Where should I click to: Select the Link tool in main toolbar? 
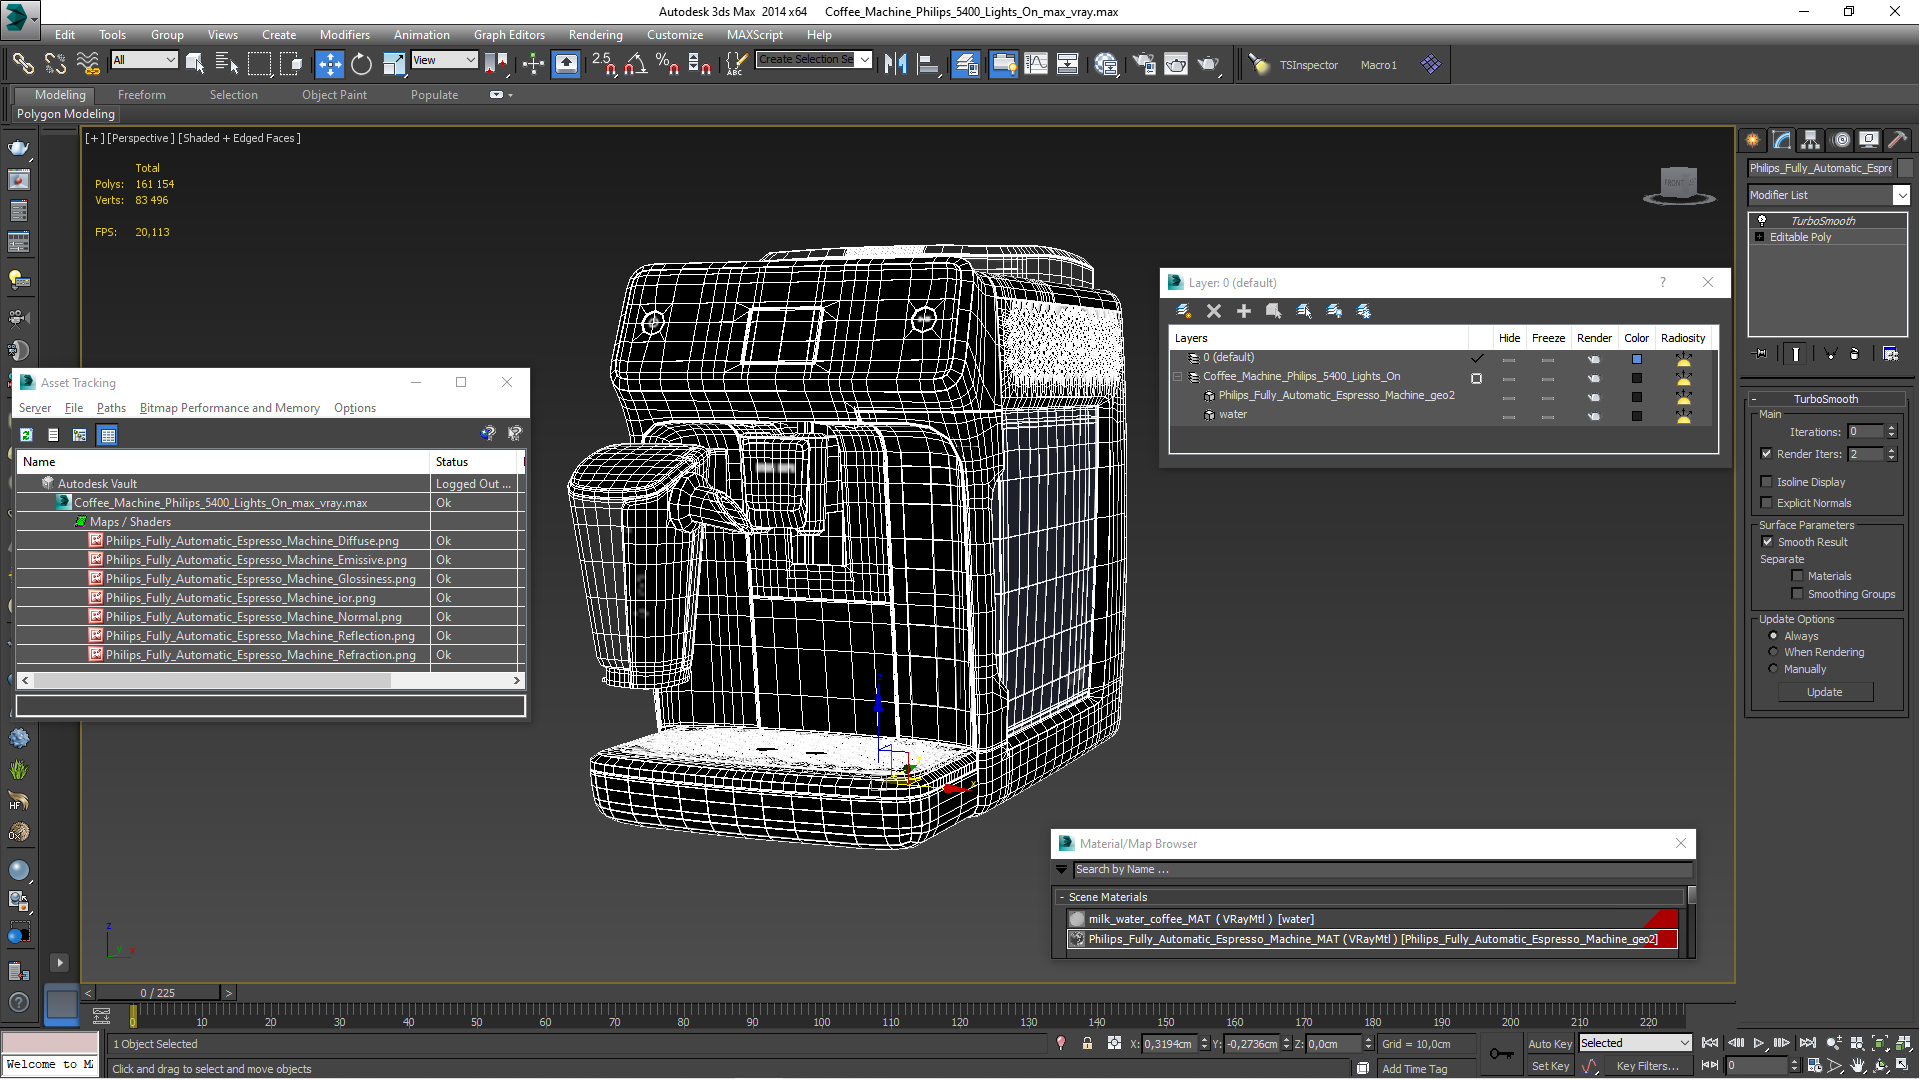pyautogui.click(x=22, y=64)
